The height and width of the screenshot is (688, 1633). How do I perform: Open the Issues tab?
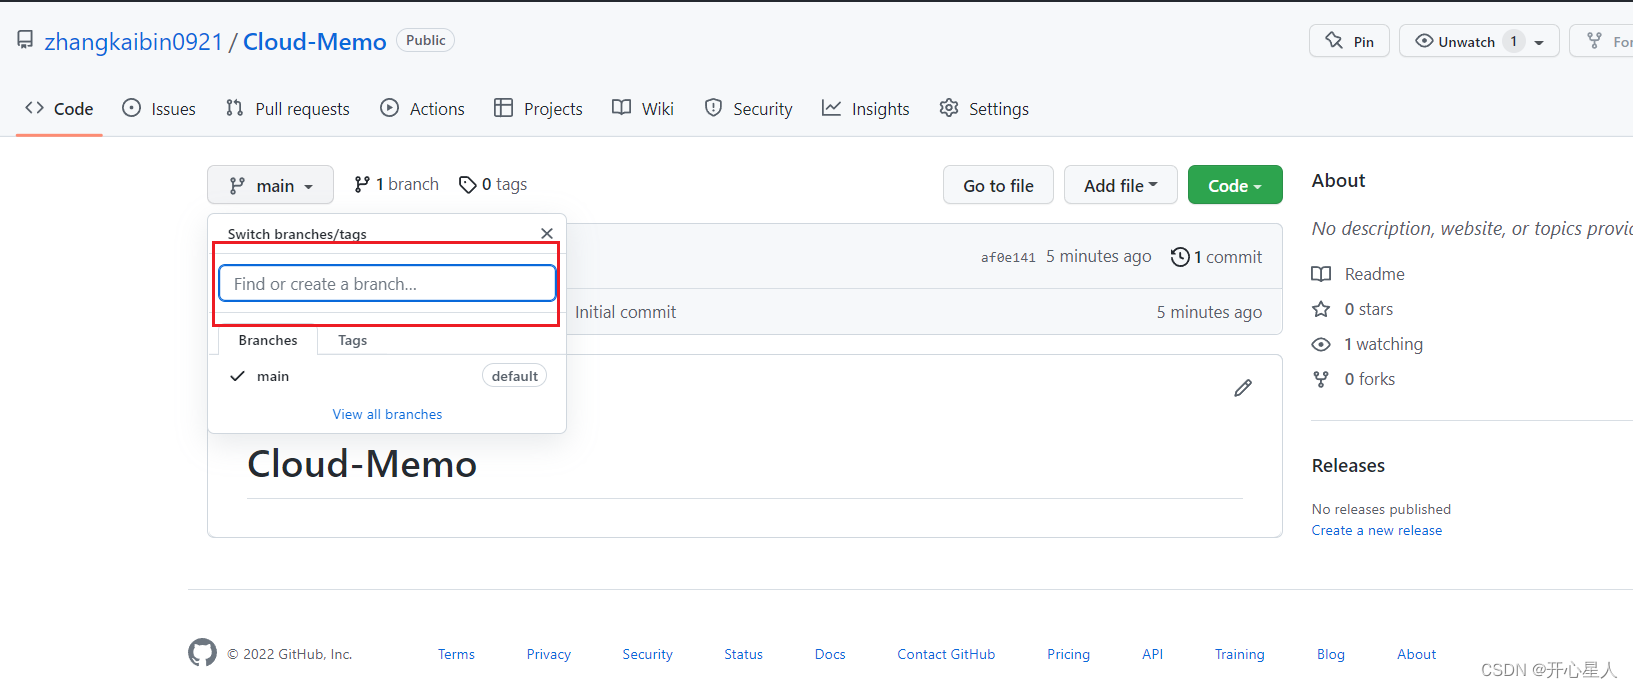coord(159,109)
